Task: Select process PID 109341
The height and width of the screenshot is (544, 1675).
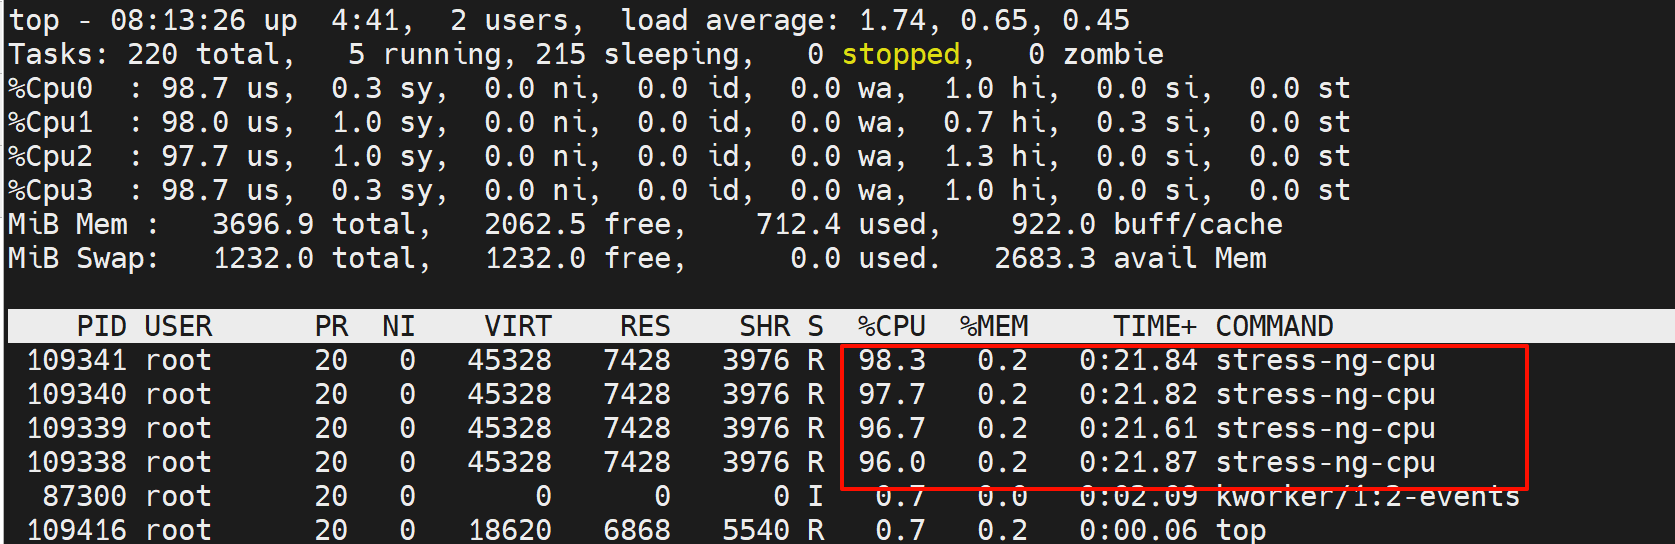Action: [76, 360]
